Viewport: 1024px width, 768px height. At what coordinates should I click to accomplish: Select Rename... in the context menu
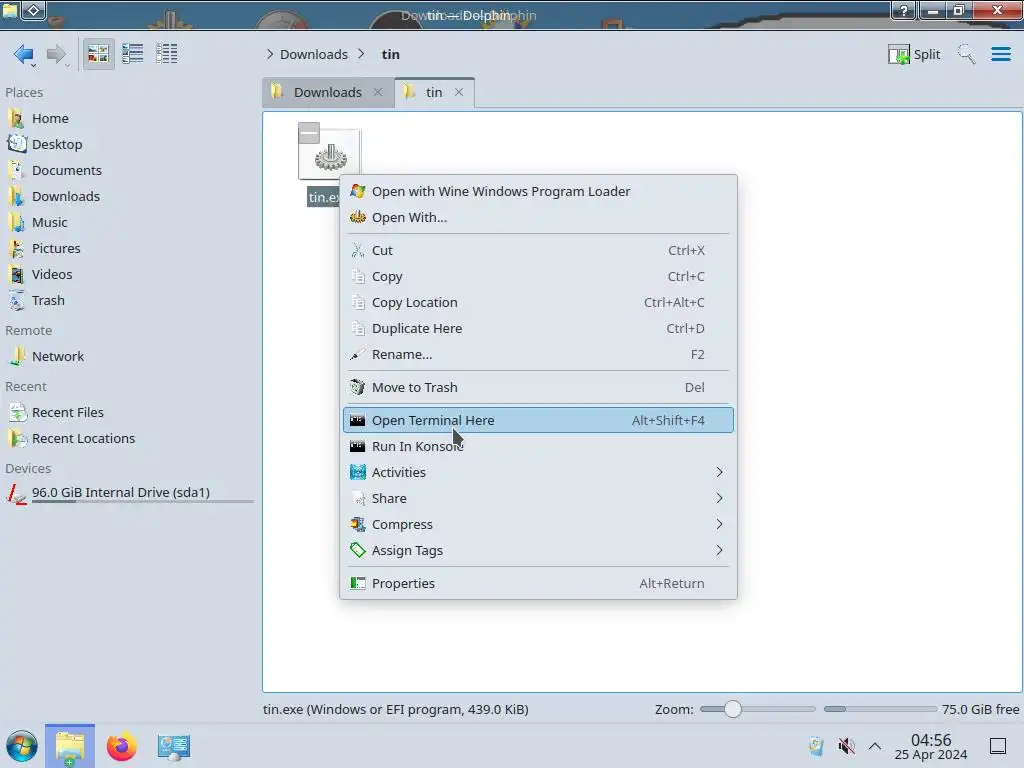(538, 355)
